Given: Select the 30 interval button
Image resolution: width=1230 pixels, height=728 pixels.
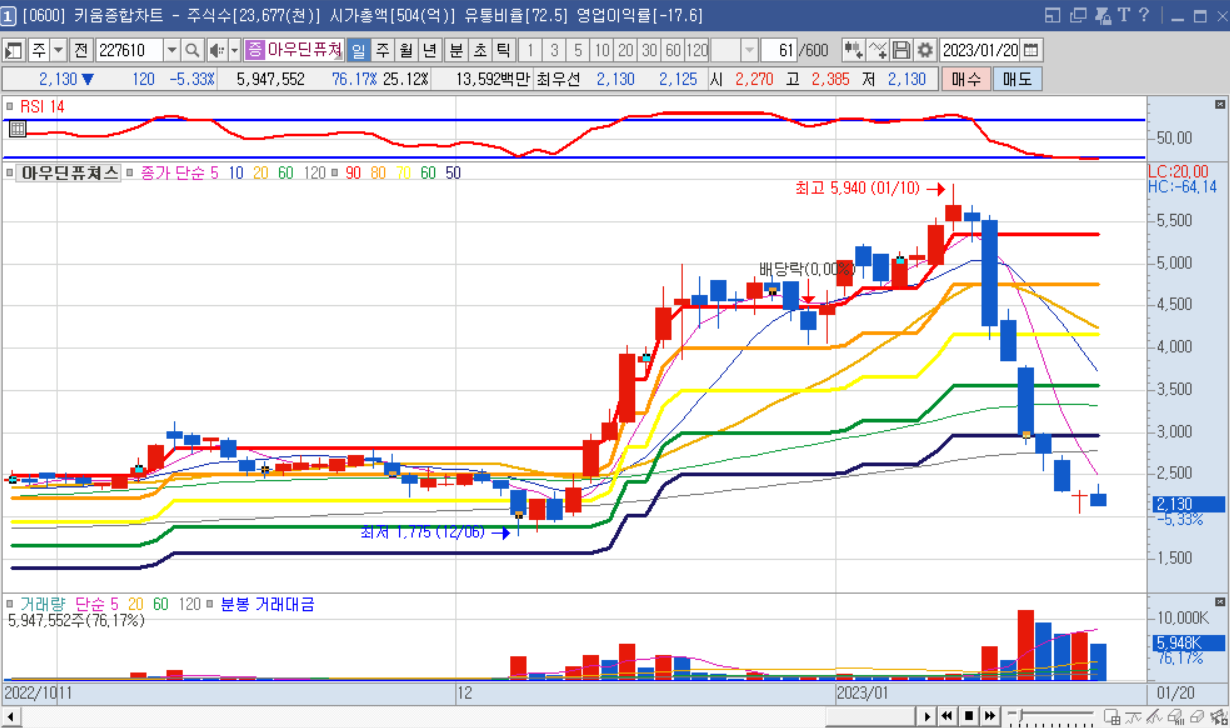Looking at the screenshot, I should [649, 50].
